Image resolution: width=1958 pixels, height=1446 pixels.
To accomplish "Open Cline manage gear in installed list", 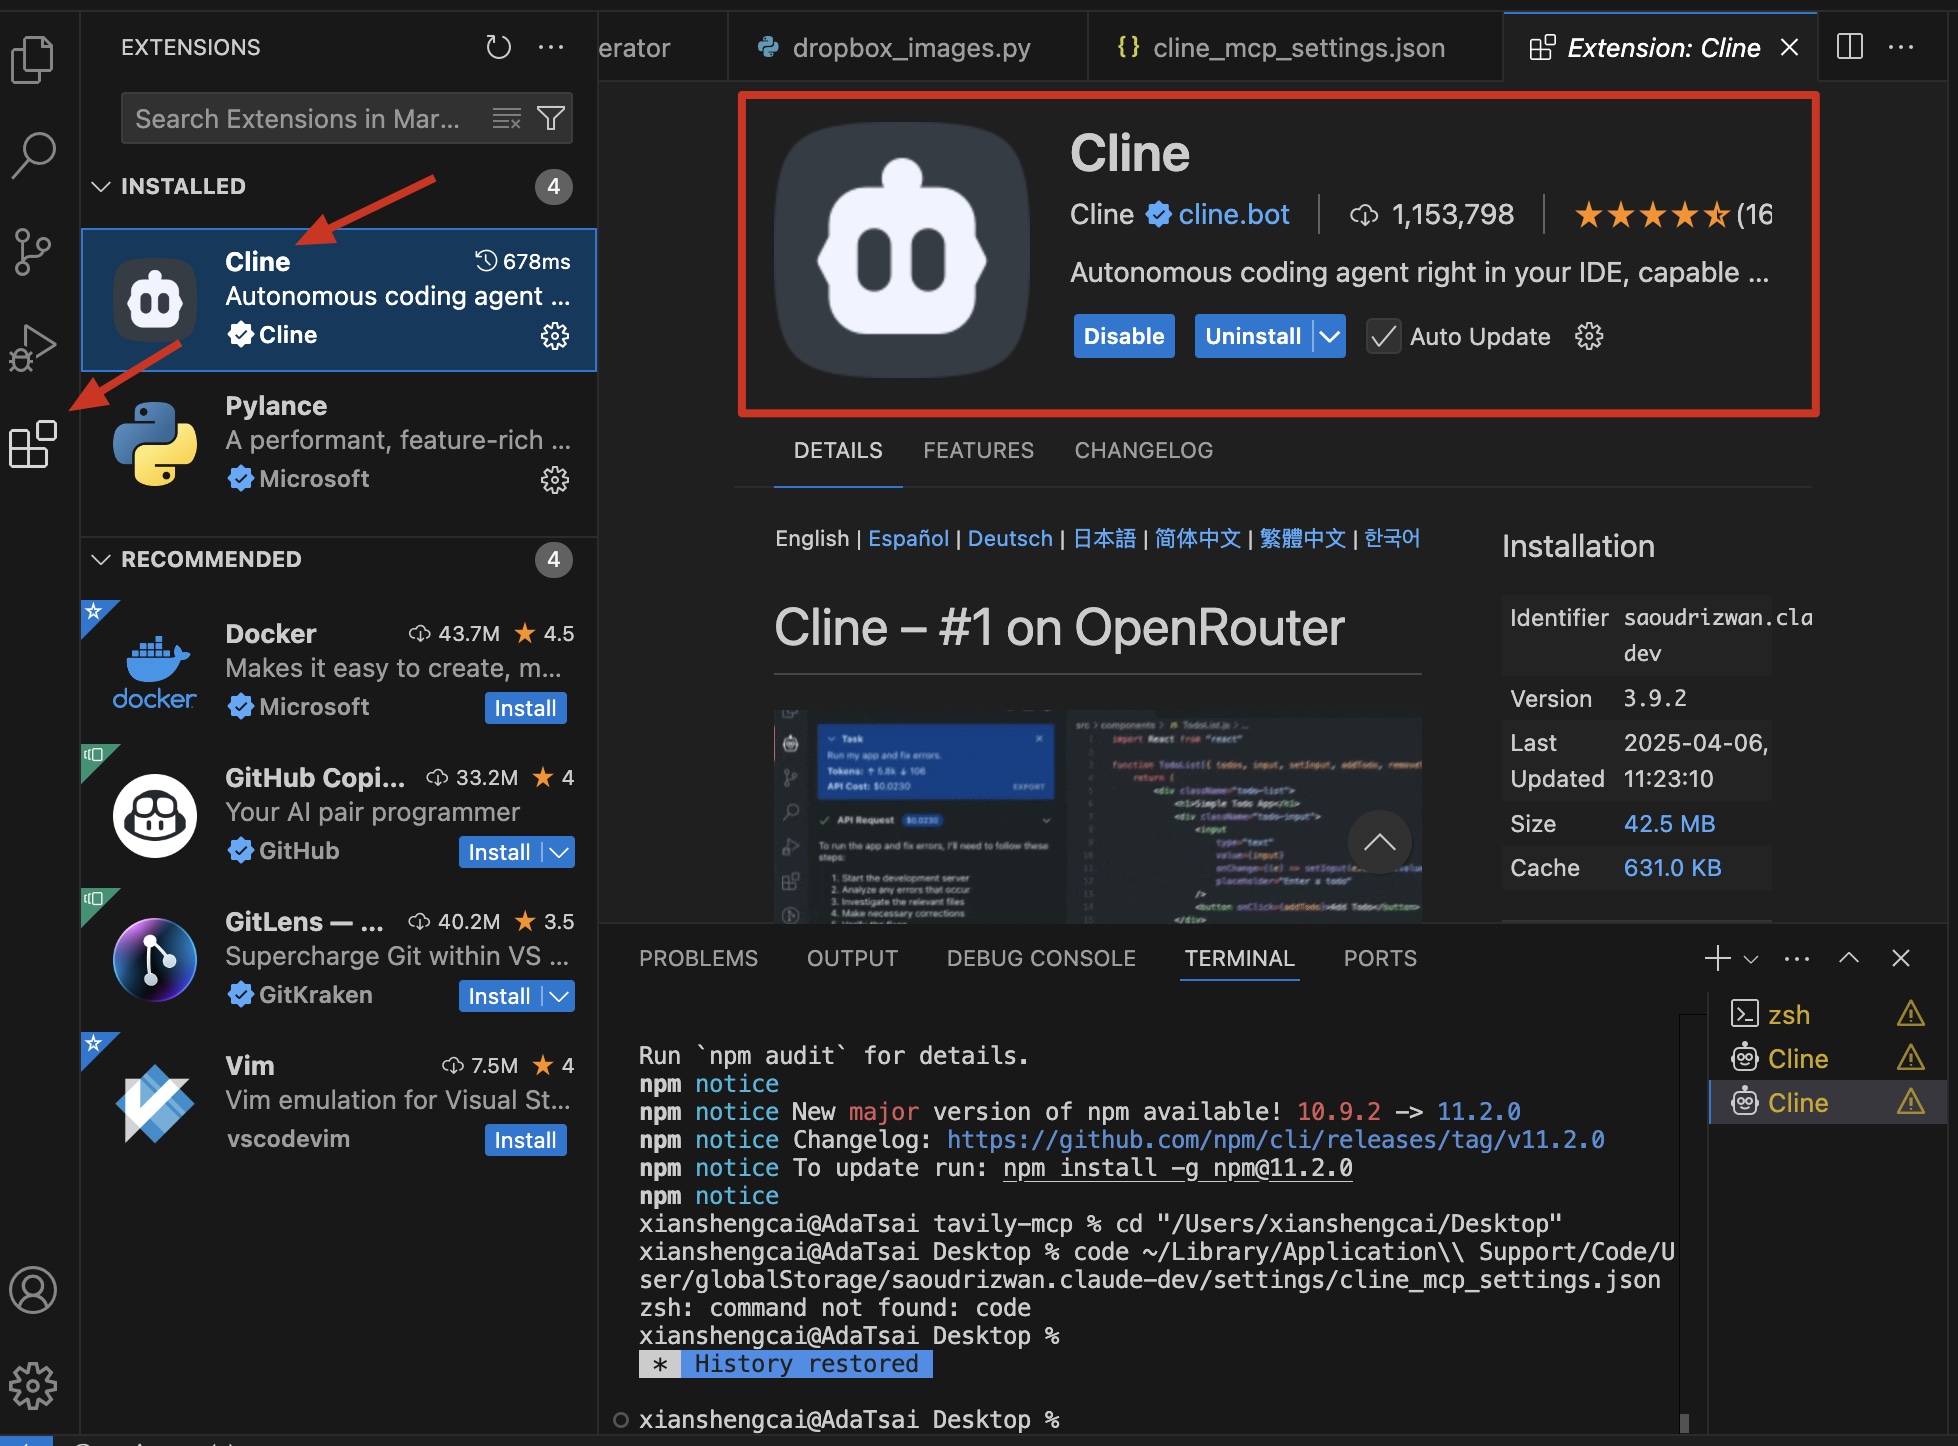I will click(555, 336).
